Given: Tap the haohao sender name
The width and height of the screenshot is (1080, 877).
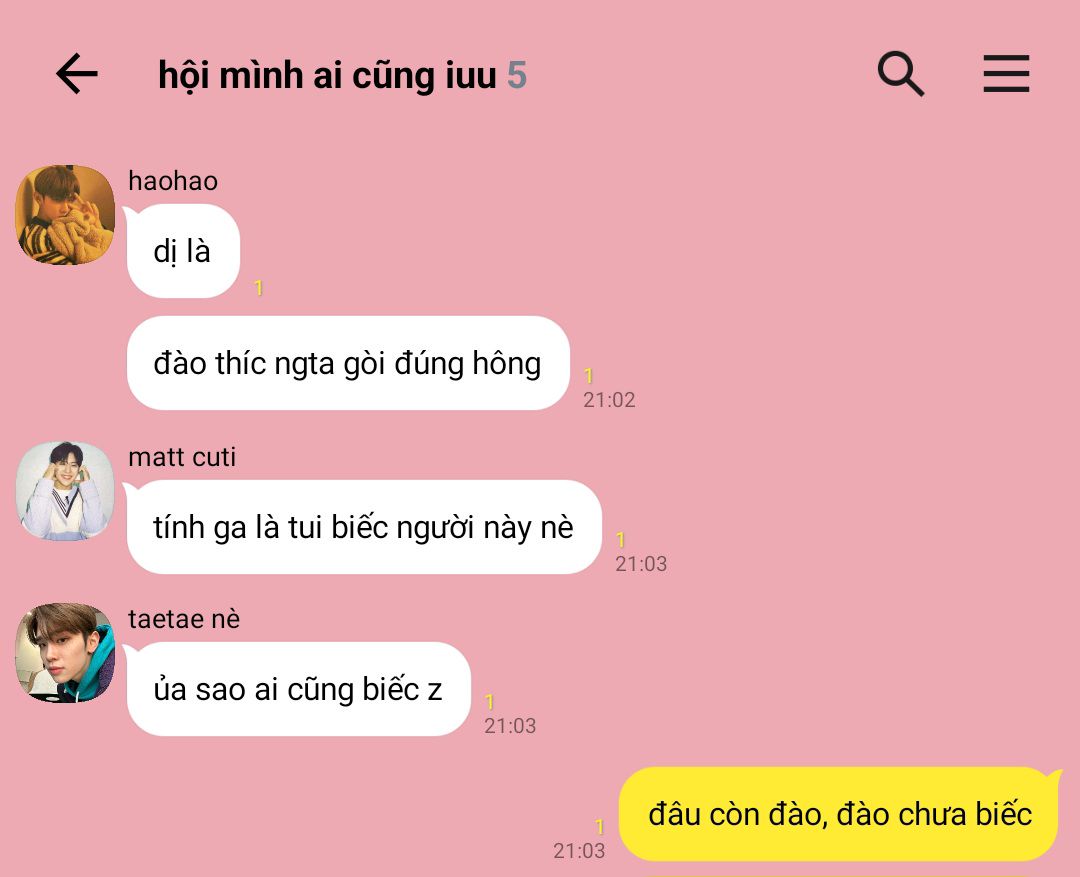Looking at the screenshot, I should [x=173, y=181].
